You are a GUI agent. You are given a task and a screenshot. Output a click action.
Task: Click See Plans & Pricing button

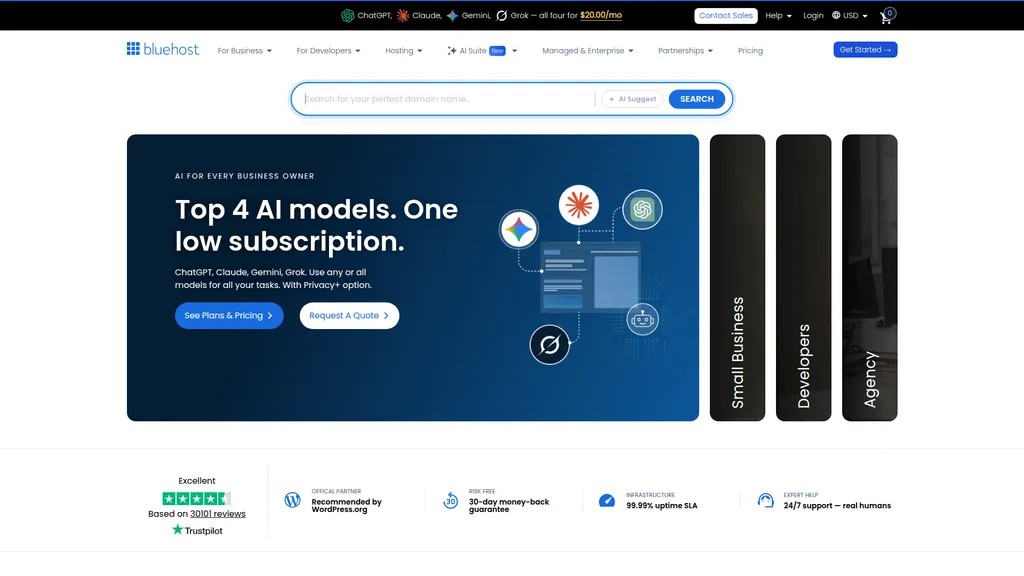pyautogui.click(x=229, y=315)
